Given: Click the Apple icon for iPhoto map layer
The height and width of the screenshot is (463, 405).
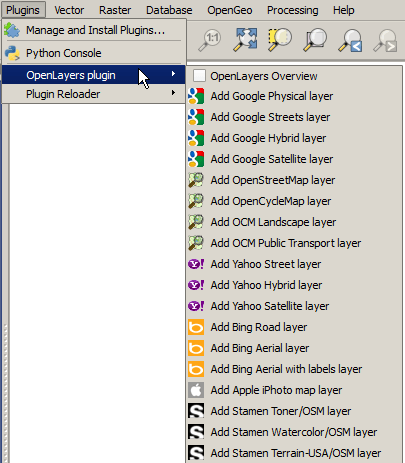Looking at the screenshot, I should [x=196, y=390].
